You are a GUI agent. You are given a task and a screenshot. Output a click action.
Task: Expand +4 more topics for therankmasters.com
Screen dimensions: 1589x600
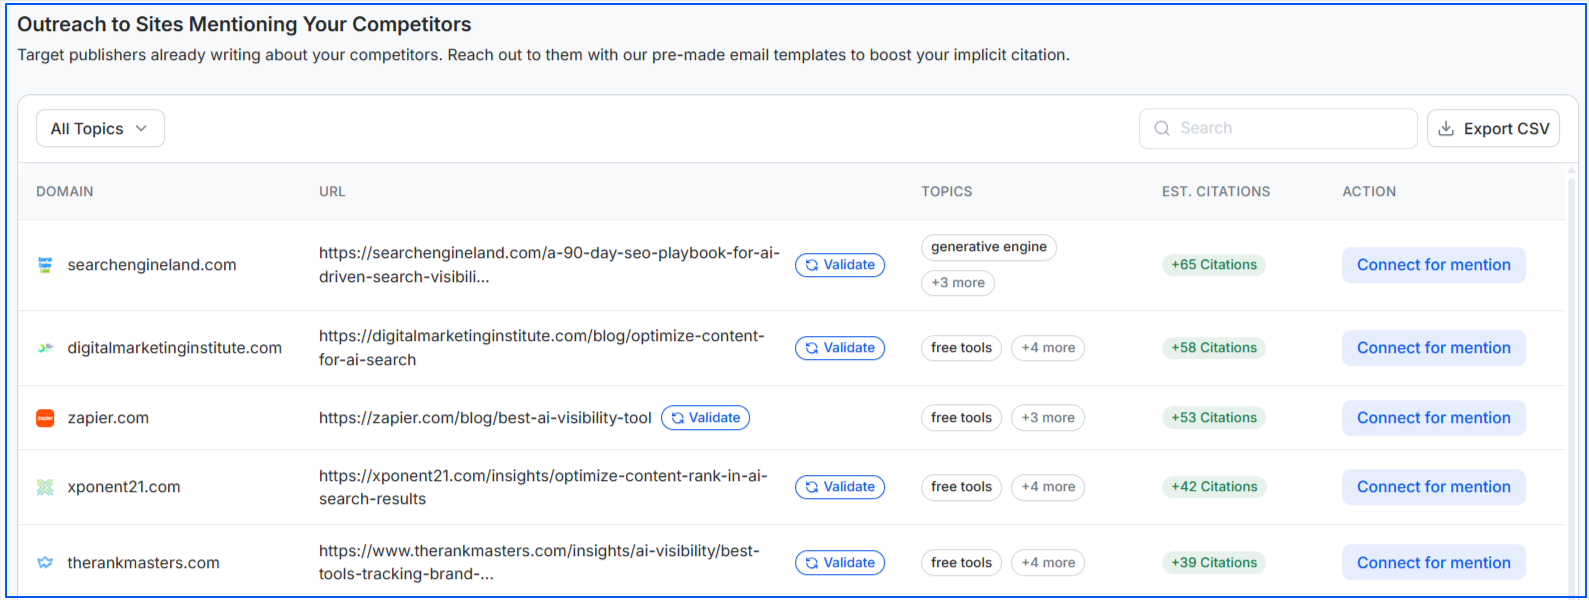(1048, 563)
